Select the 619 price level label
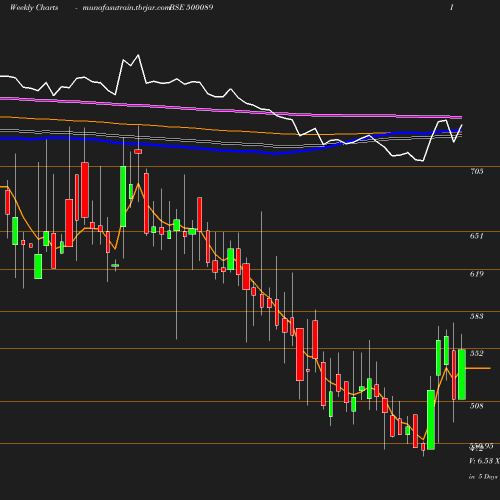 click(476, 274)
